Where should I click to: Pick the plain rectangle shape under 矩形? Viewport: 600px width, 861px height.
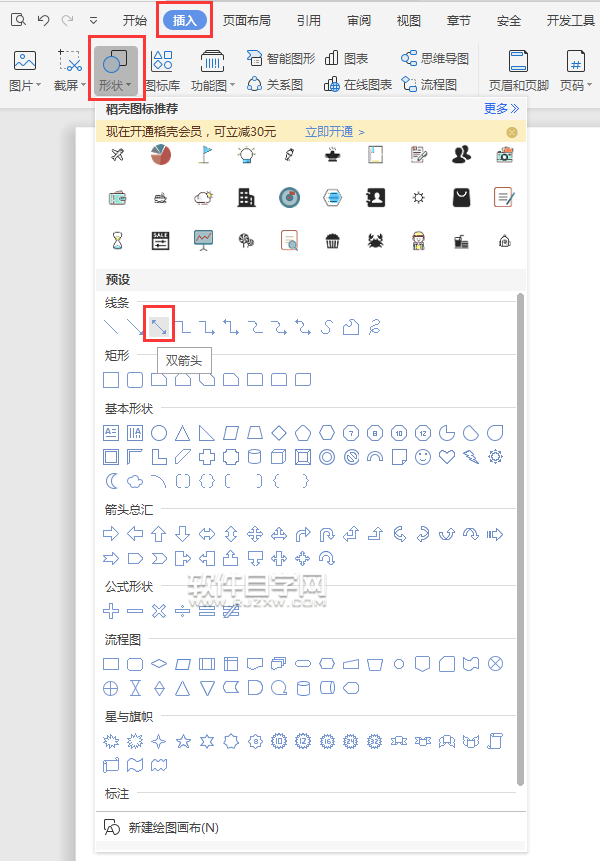111,379
